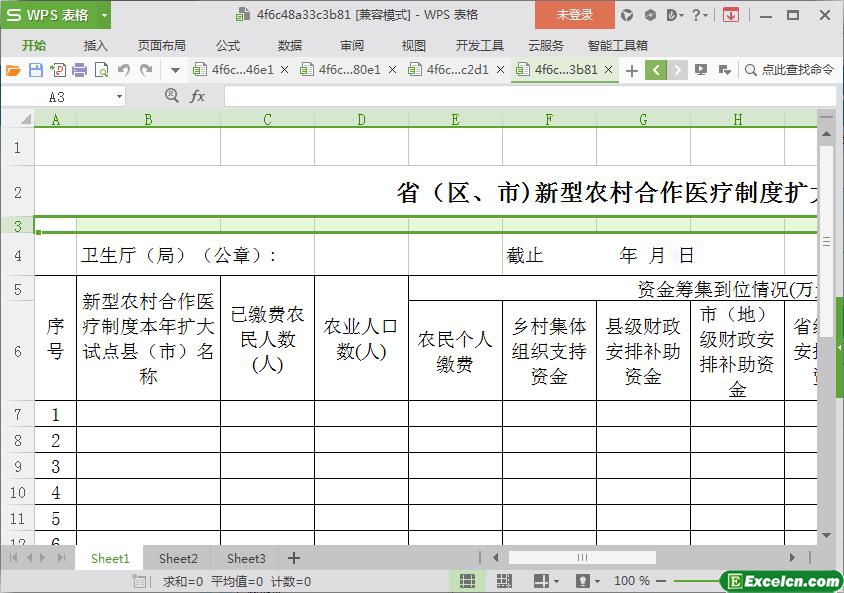Select row 7 header
Screen dimensions: 844x593
click(x=17, y=414)
